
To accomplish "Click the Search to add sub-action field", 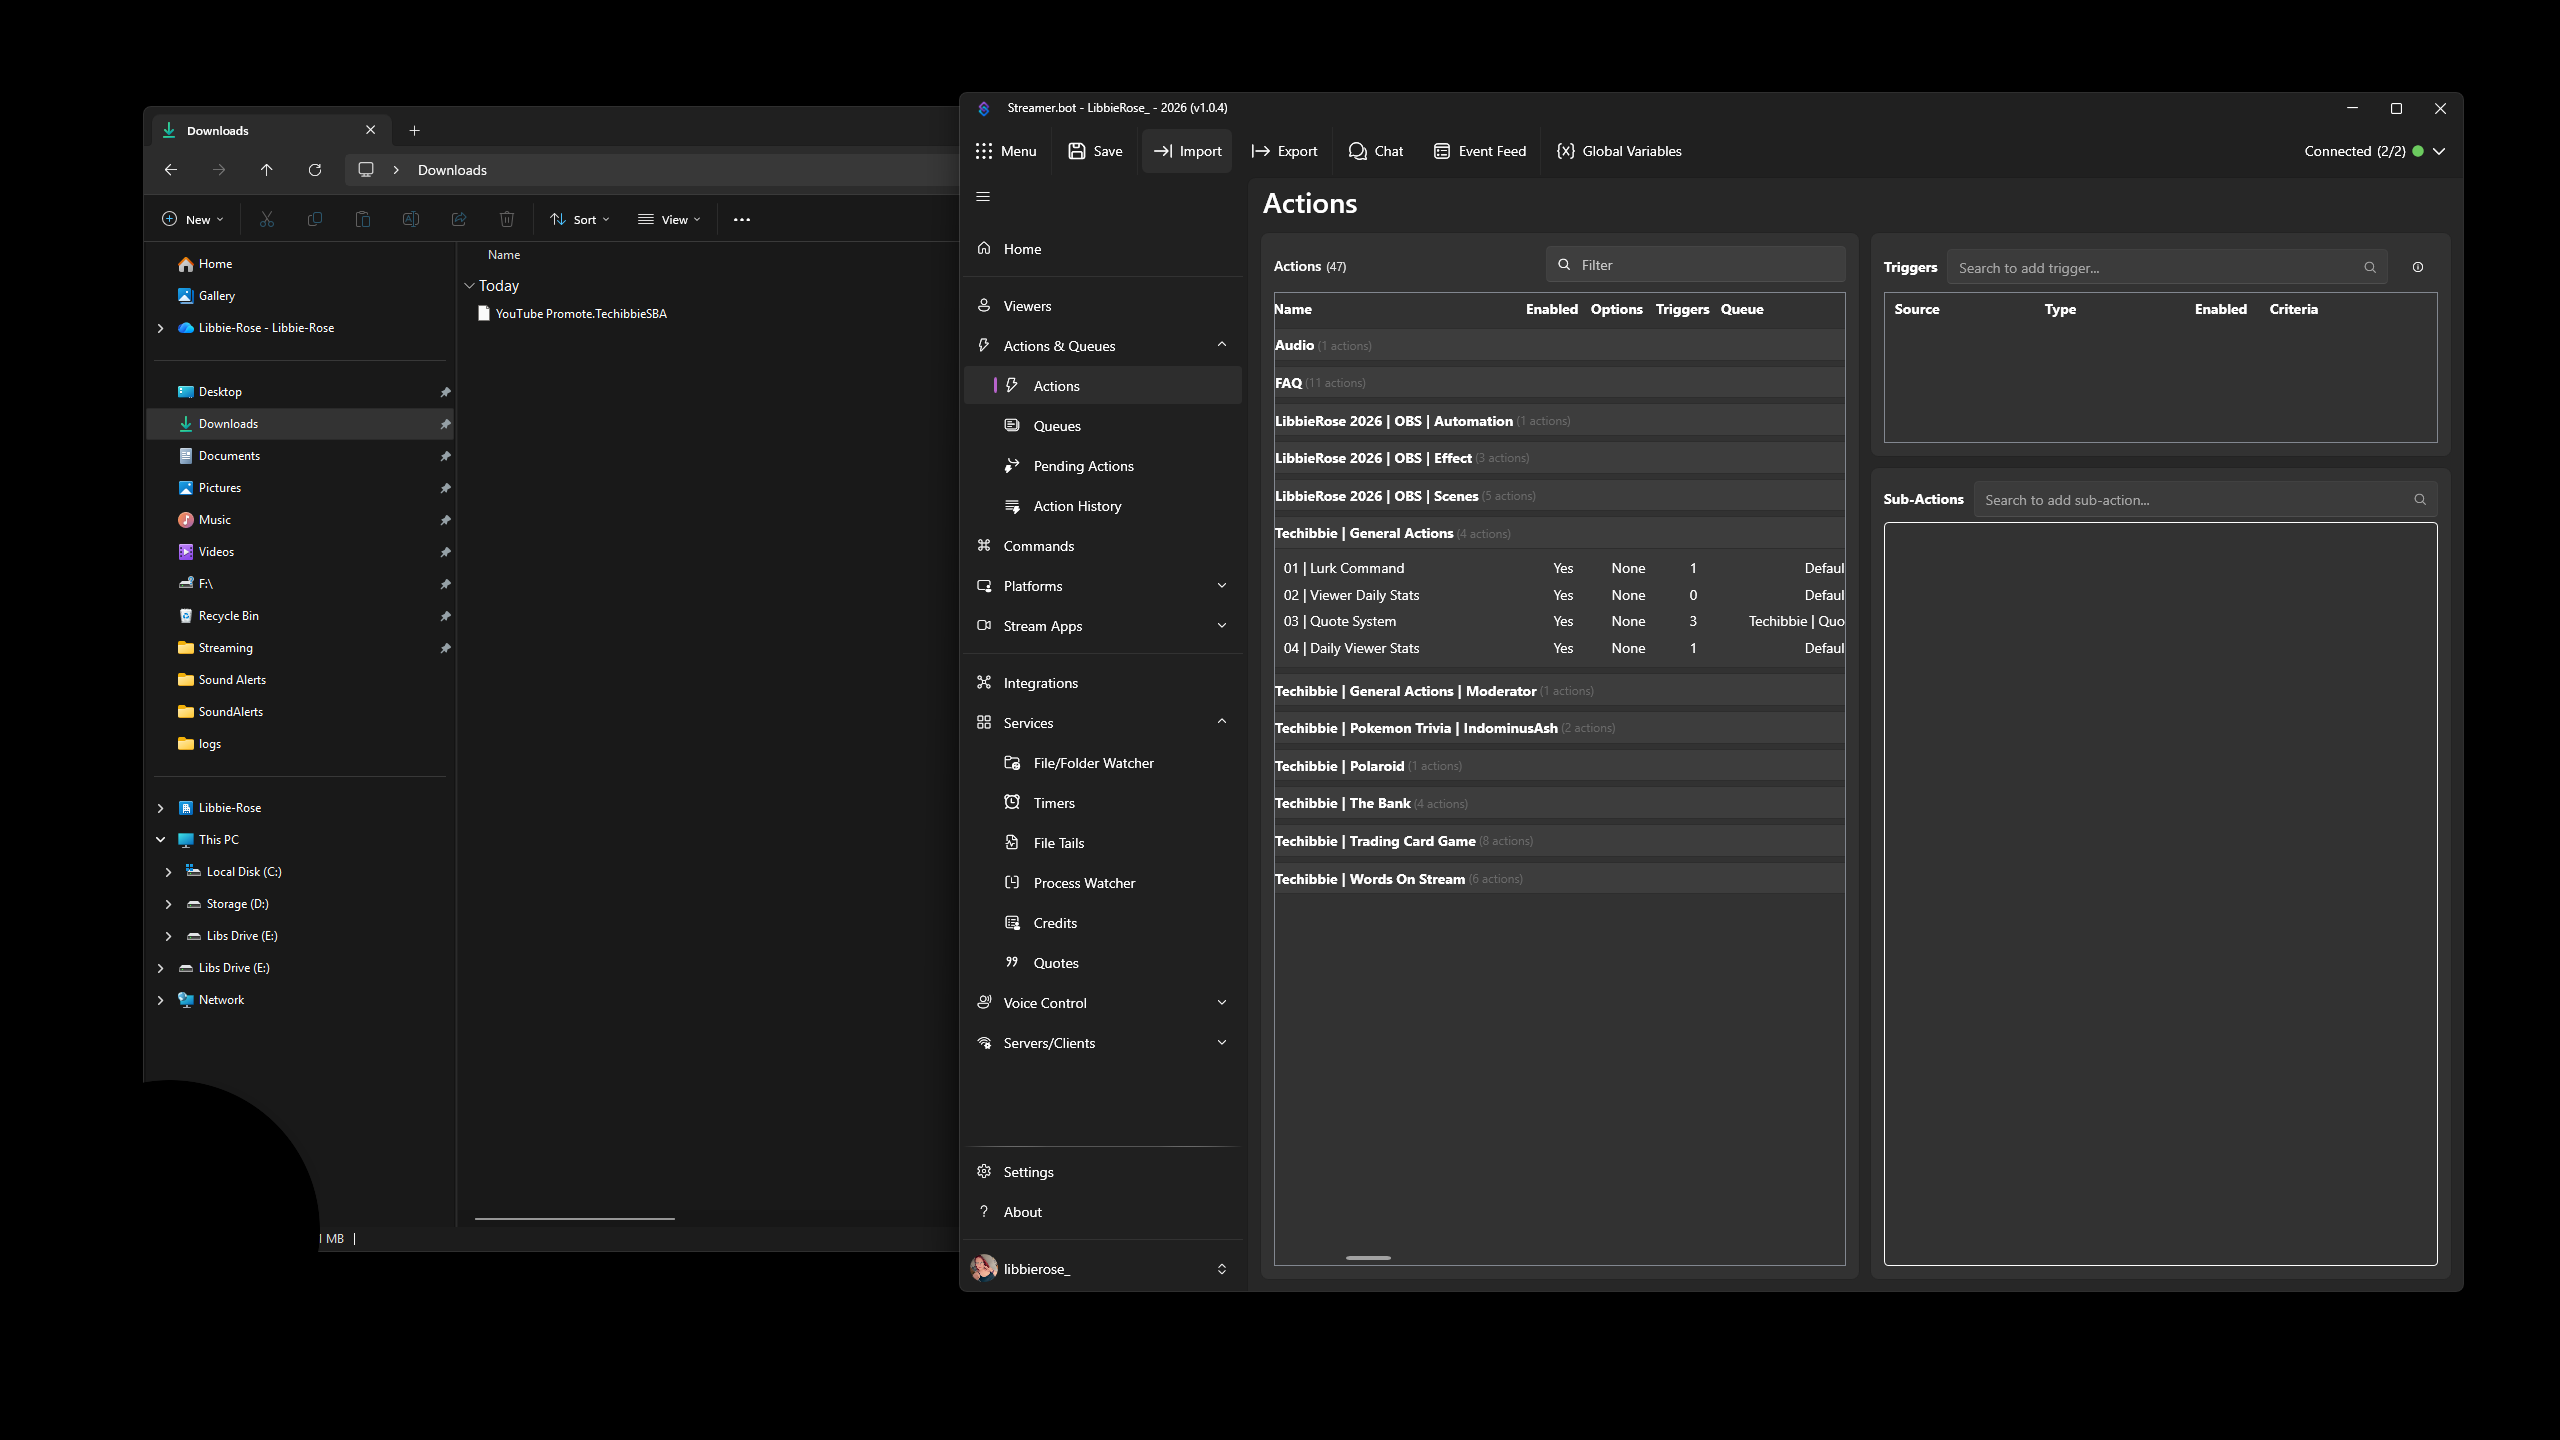I will tap(2205, 500).
